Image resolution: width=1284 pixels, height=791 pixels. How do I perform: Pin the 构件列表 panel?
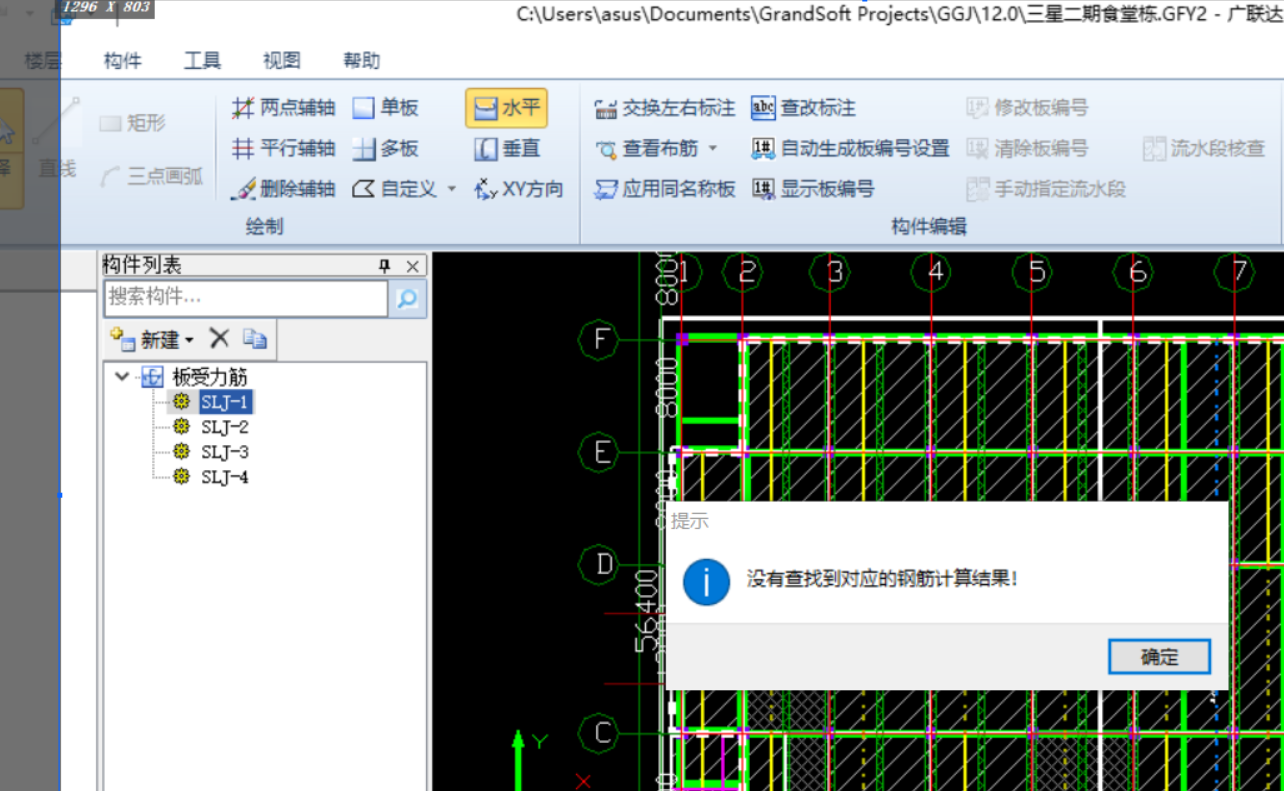(384, 266)
